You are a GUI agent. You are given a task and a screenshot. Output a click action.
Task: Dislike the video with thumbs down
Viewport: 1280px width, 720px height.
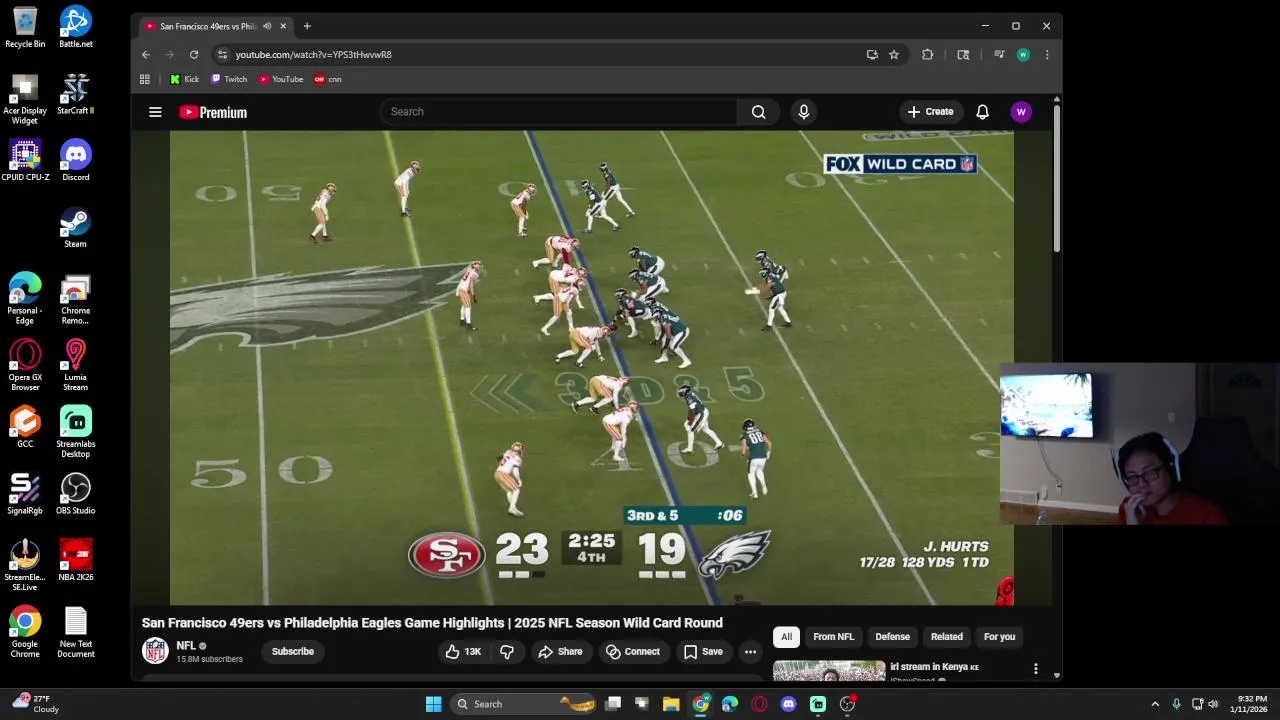click(507, 651)
